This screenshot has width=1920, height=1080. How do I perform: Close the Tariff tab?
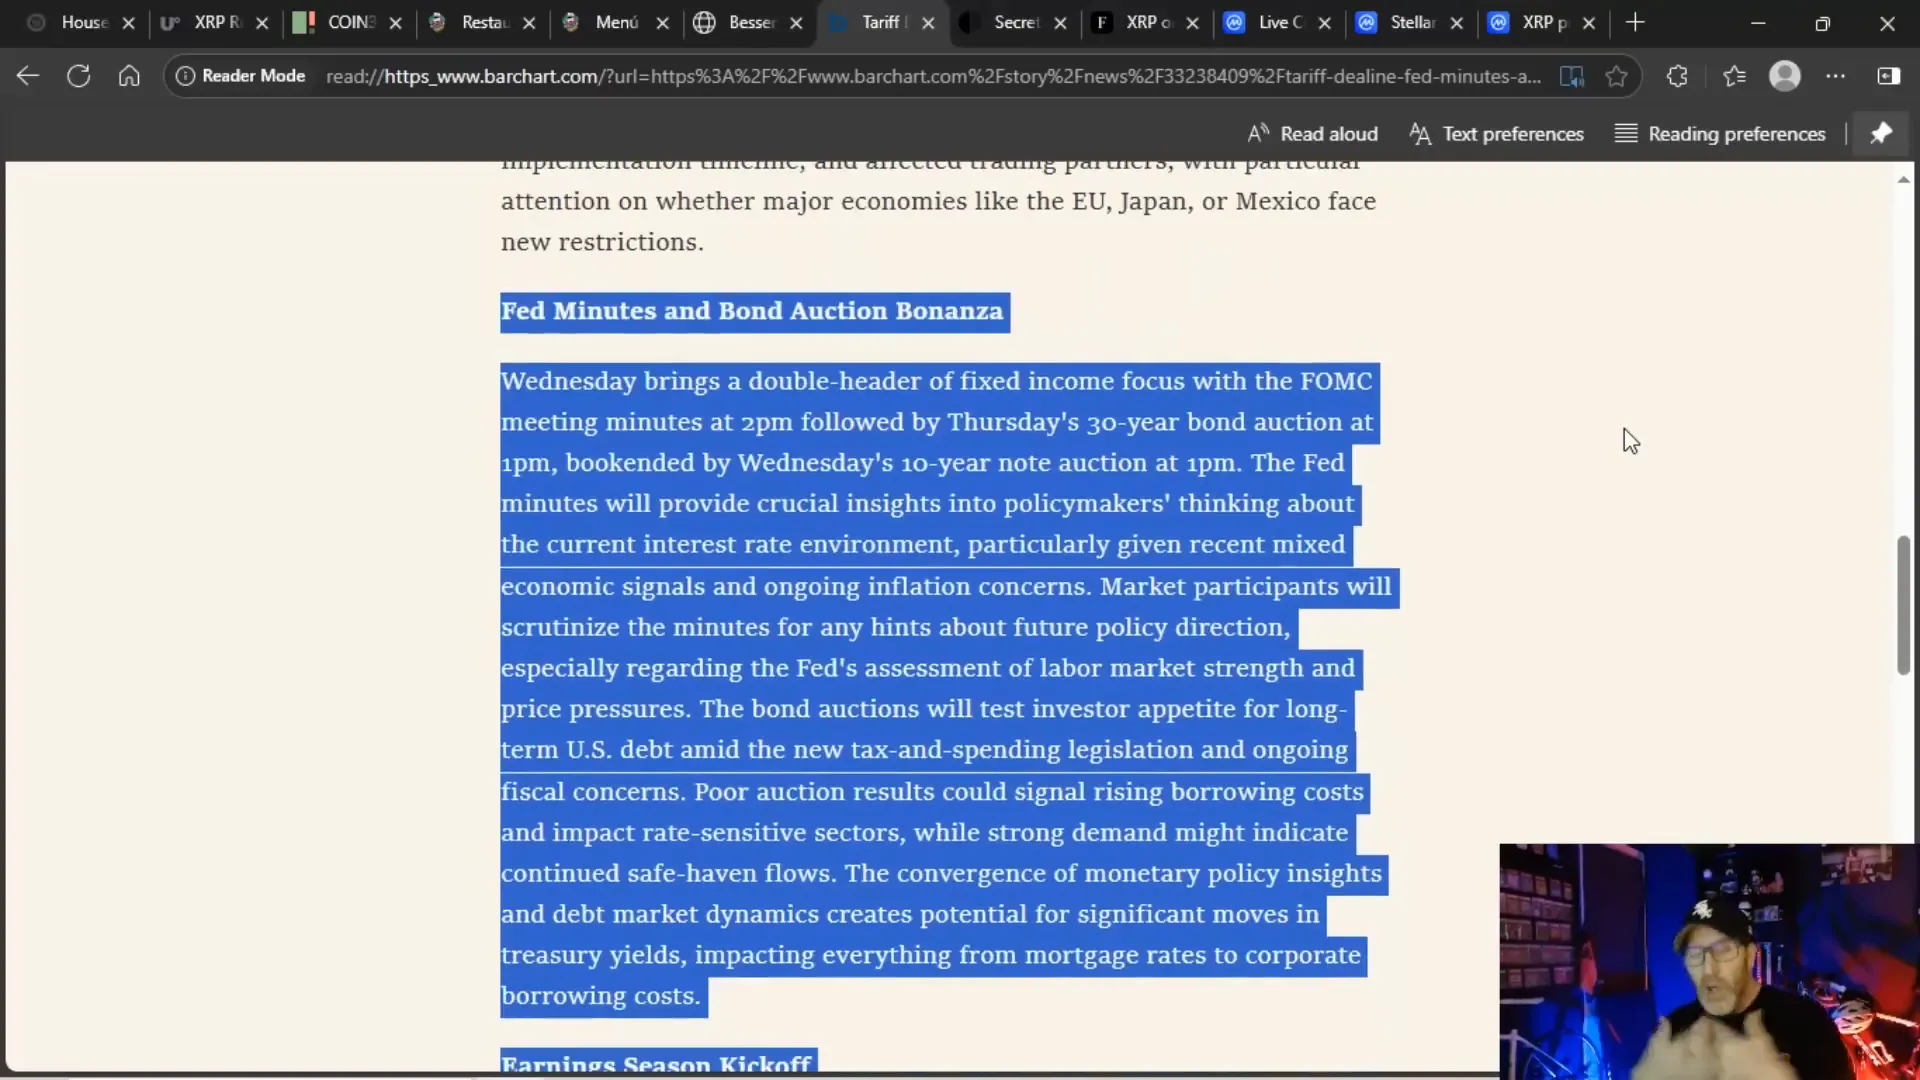tap(928, 22)
